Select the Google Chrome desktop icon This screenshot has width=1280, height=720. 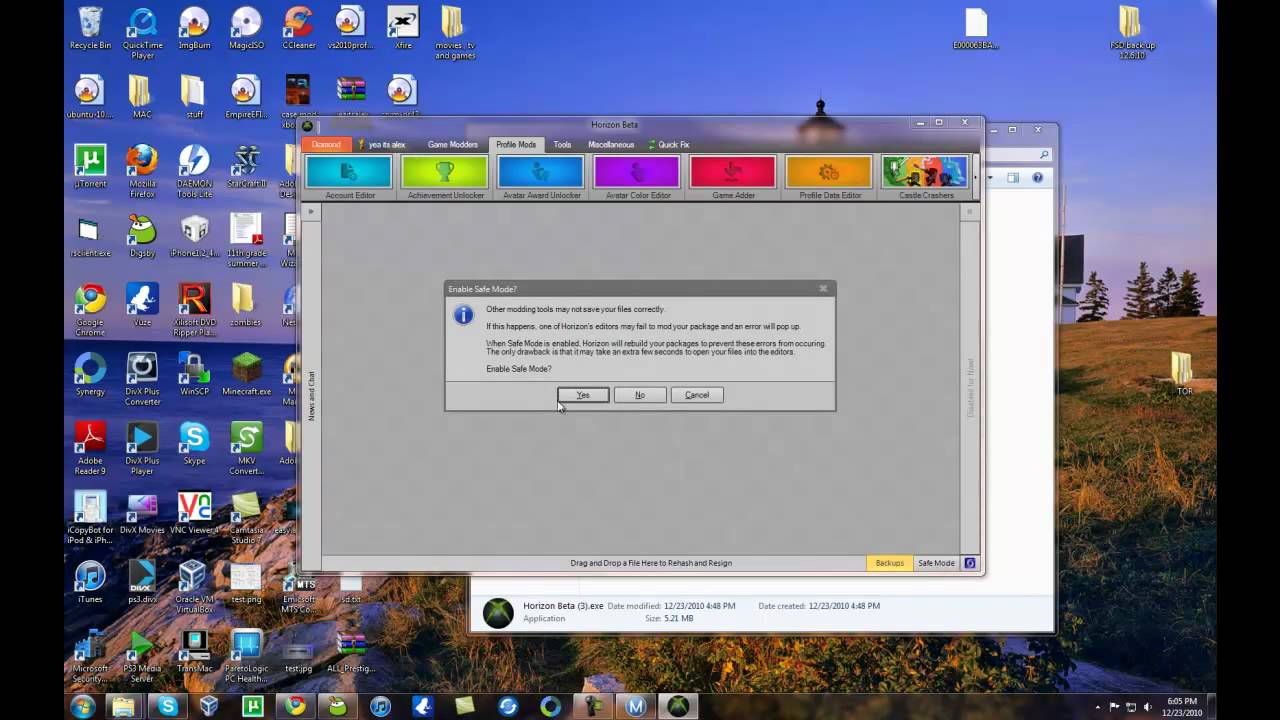pos(90,310)
